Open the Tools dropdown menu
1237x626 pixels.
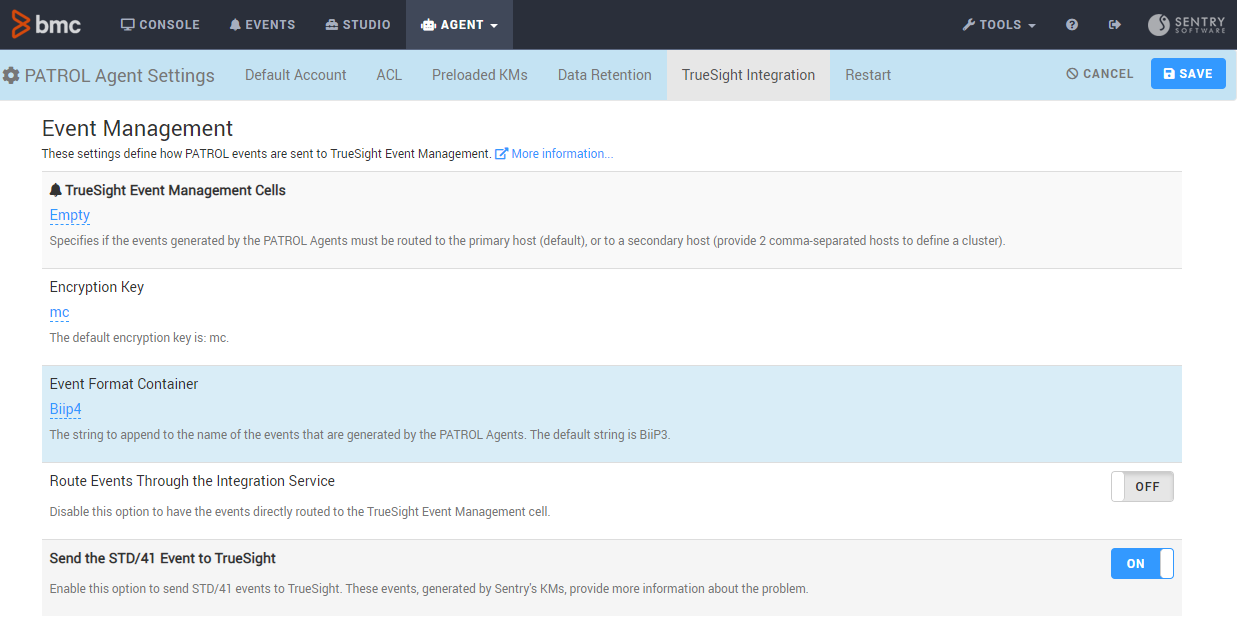(998, 25)
